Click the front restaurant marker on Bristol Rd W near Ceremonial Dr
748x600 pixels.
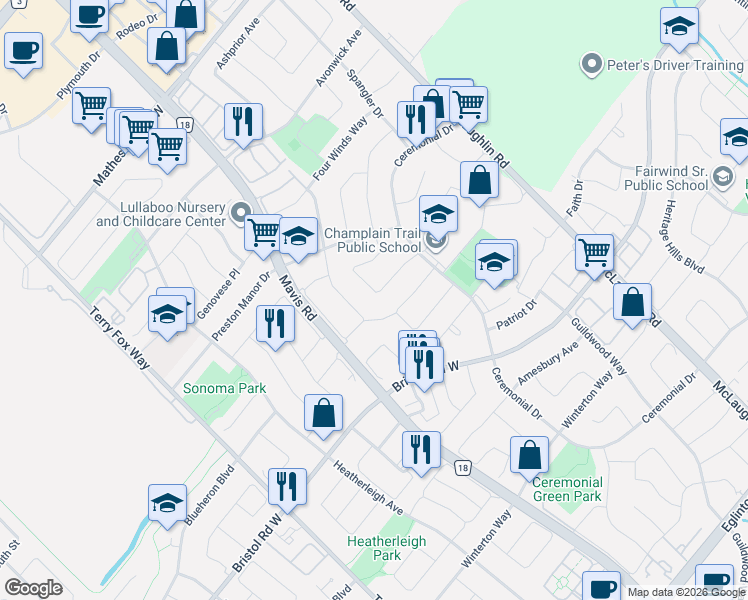pos(425,365)
